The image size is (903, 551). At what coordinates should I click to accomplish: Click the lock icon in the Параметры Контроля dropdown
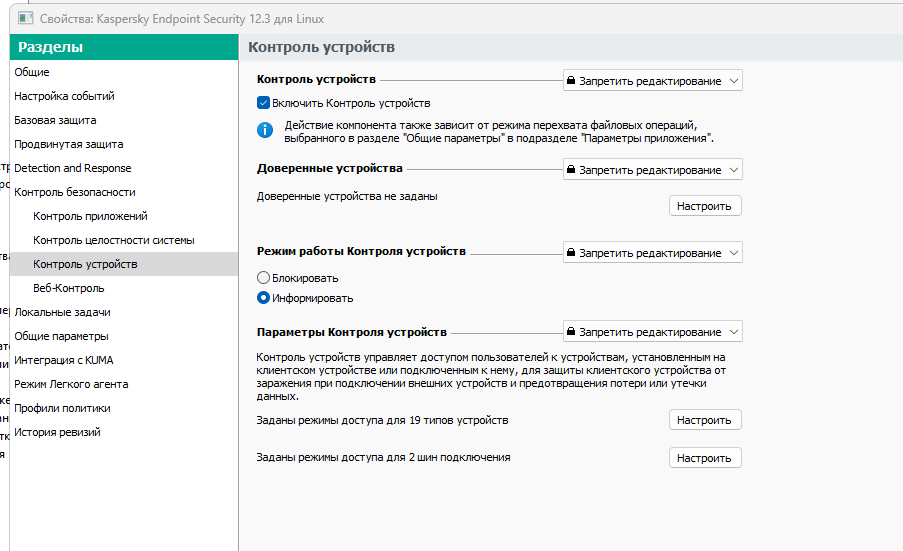pyautogui.click(x=571, y=332)
